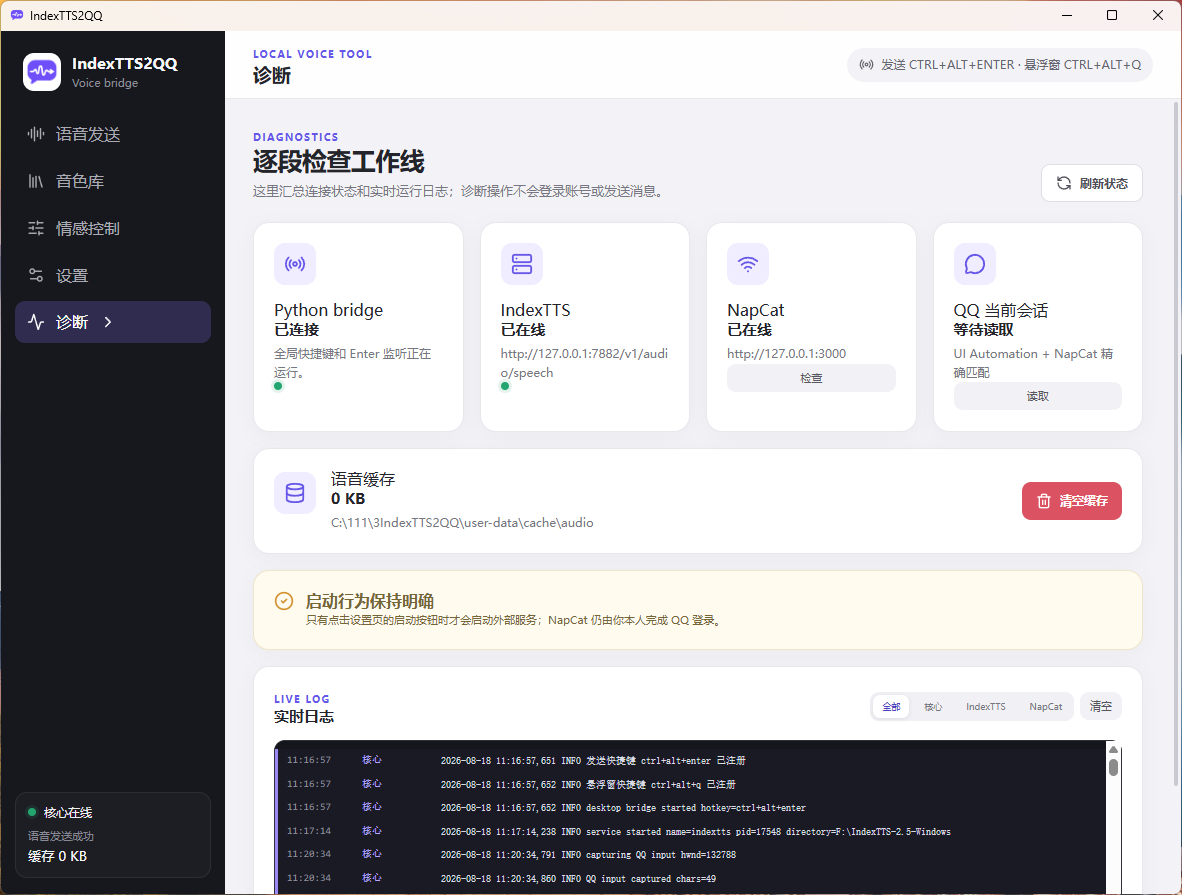Click the sliders icon beside 情感控制
Image resolution: width=1182 pixels, height=895 pixels.
click(x=35, y=228)
